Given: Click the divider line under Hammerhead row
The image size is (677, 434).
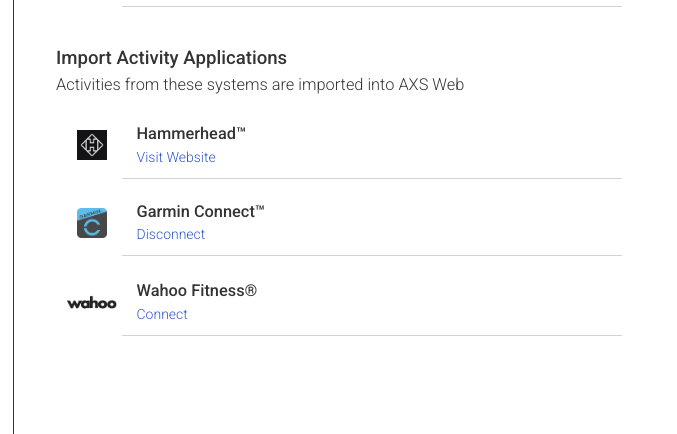Looking at the screenshot, I should point(371,178).
